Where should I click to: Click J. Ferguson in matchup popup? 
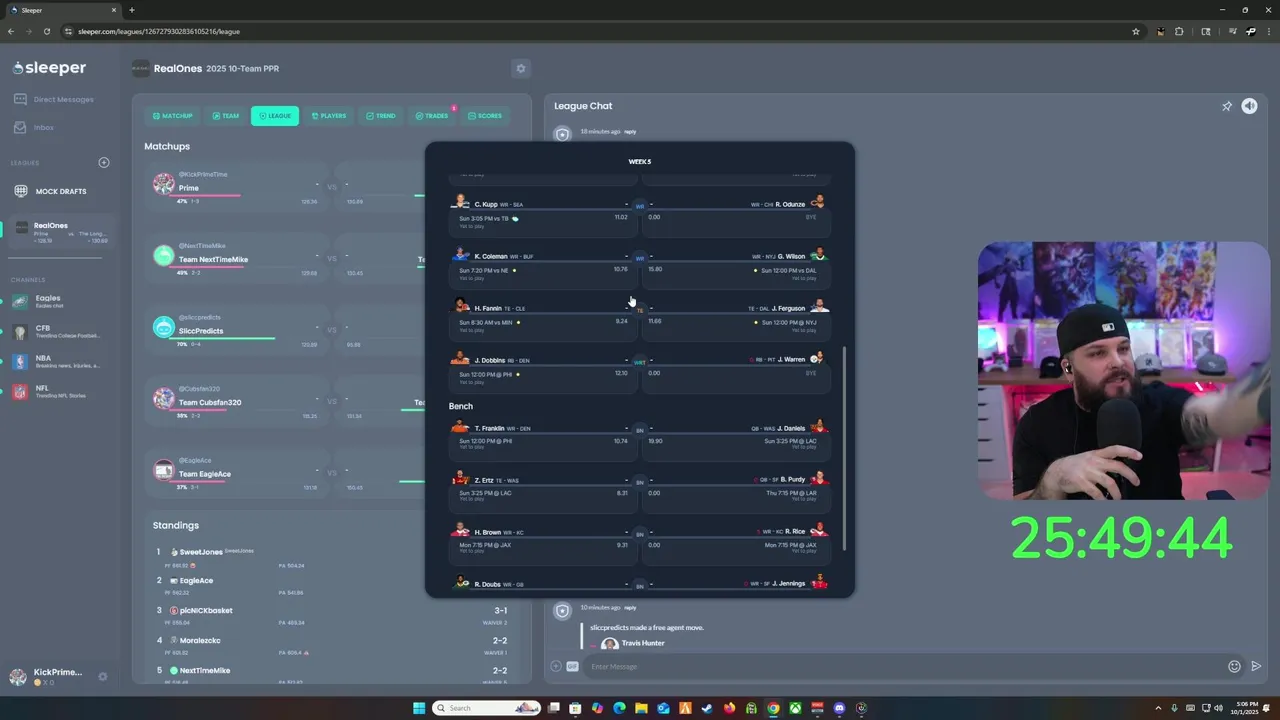789,308
